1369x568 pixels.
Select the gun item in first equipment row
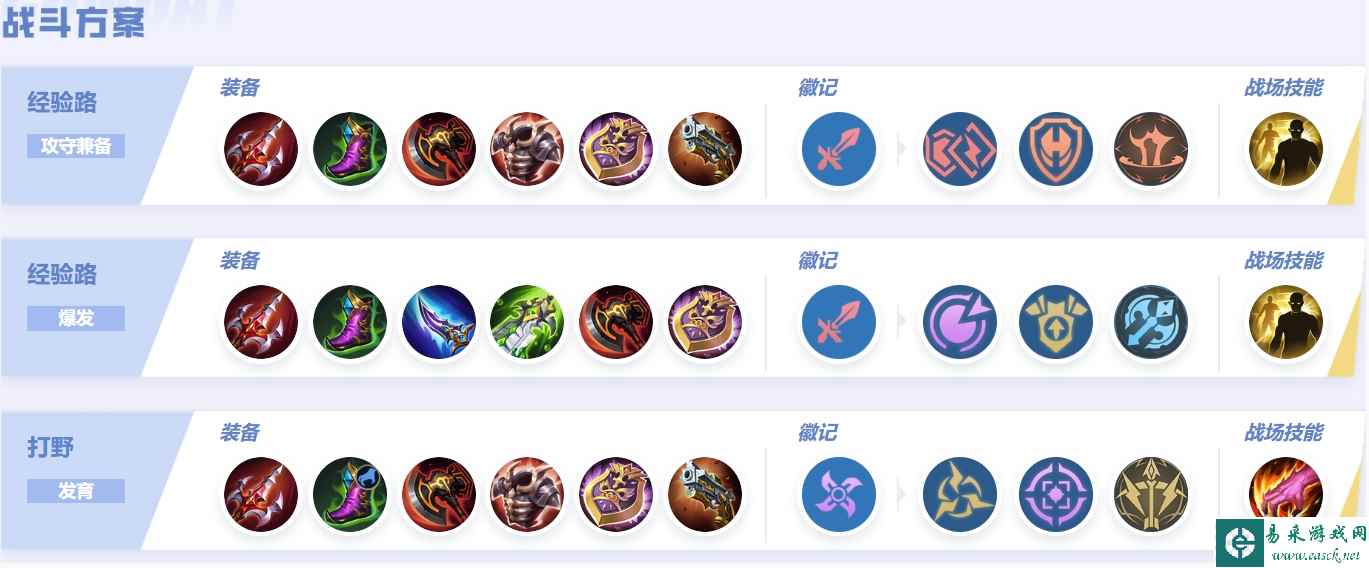pos(705,149)
